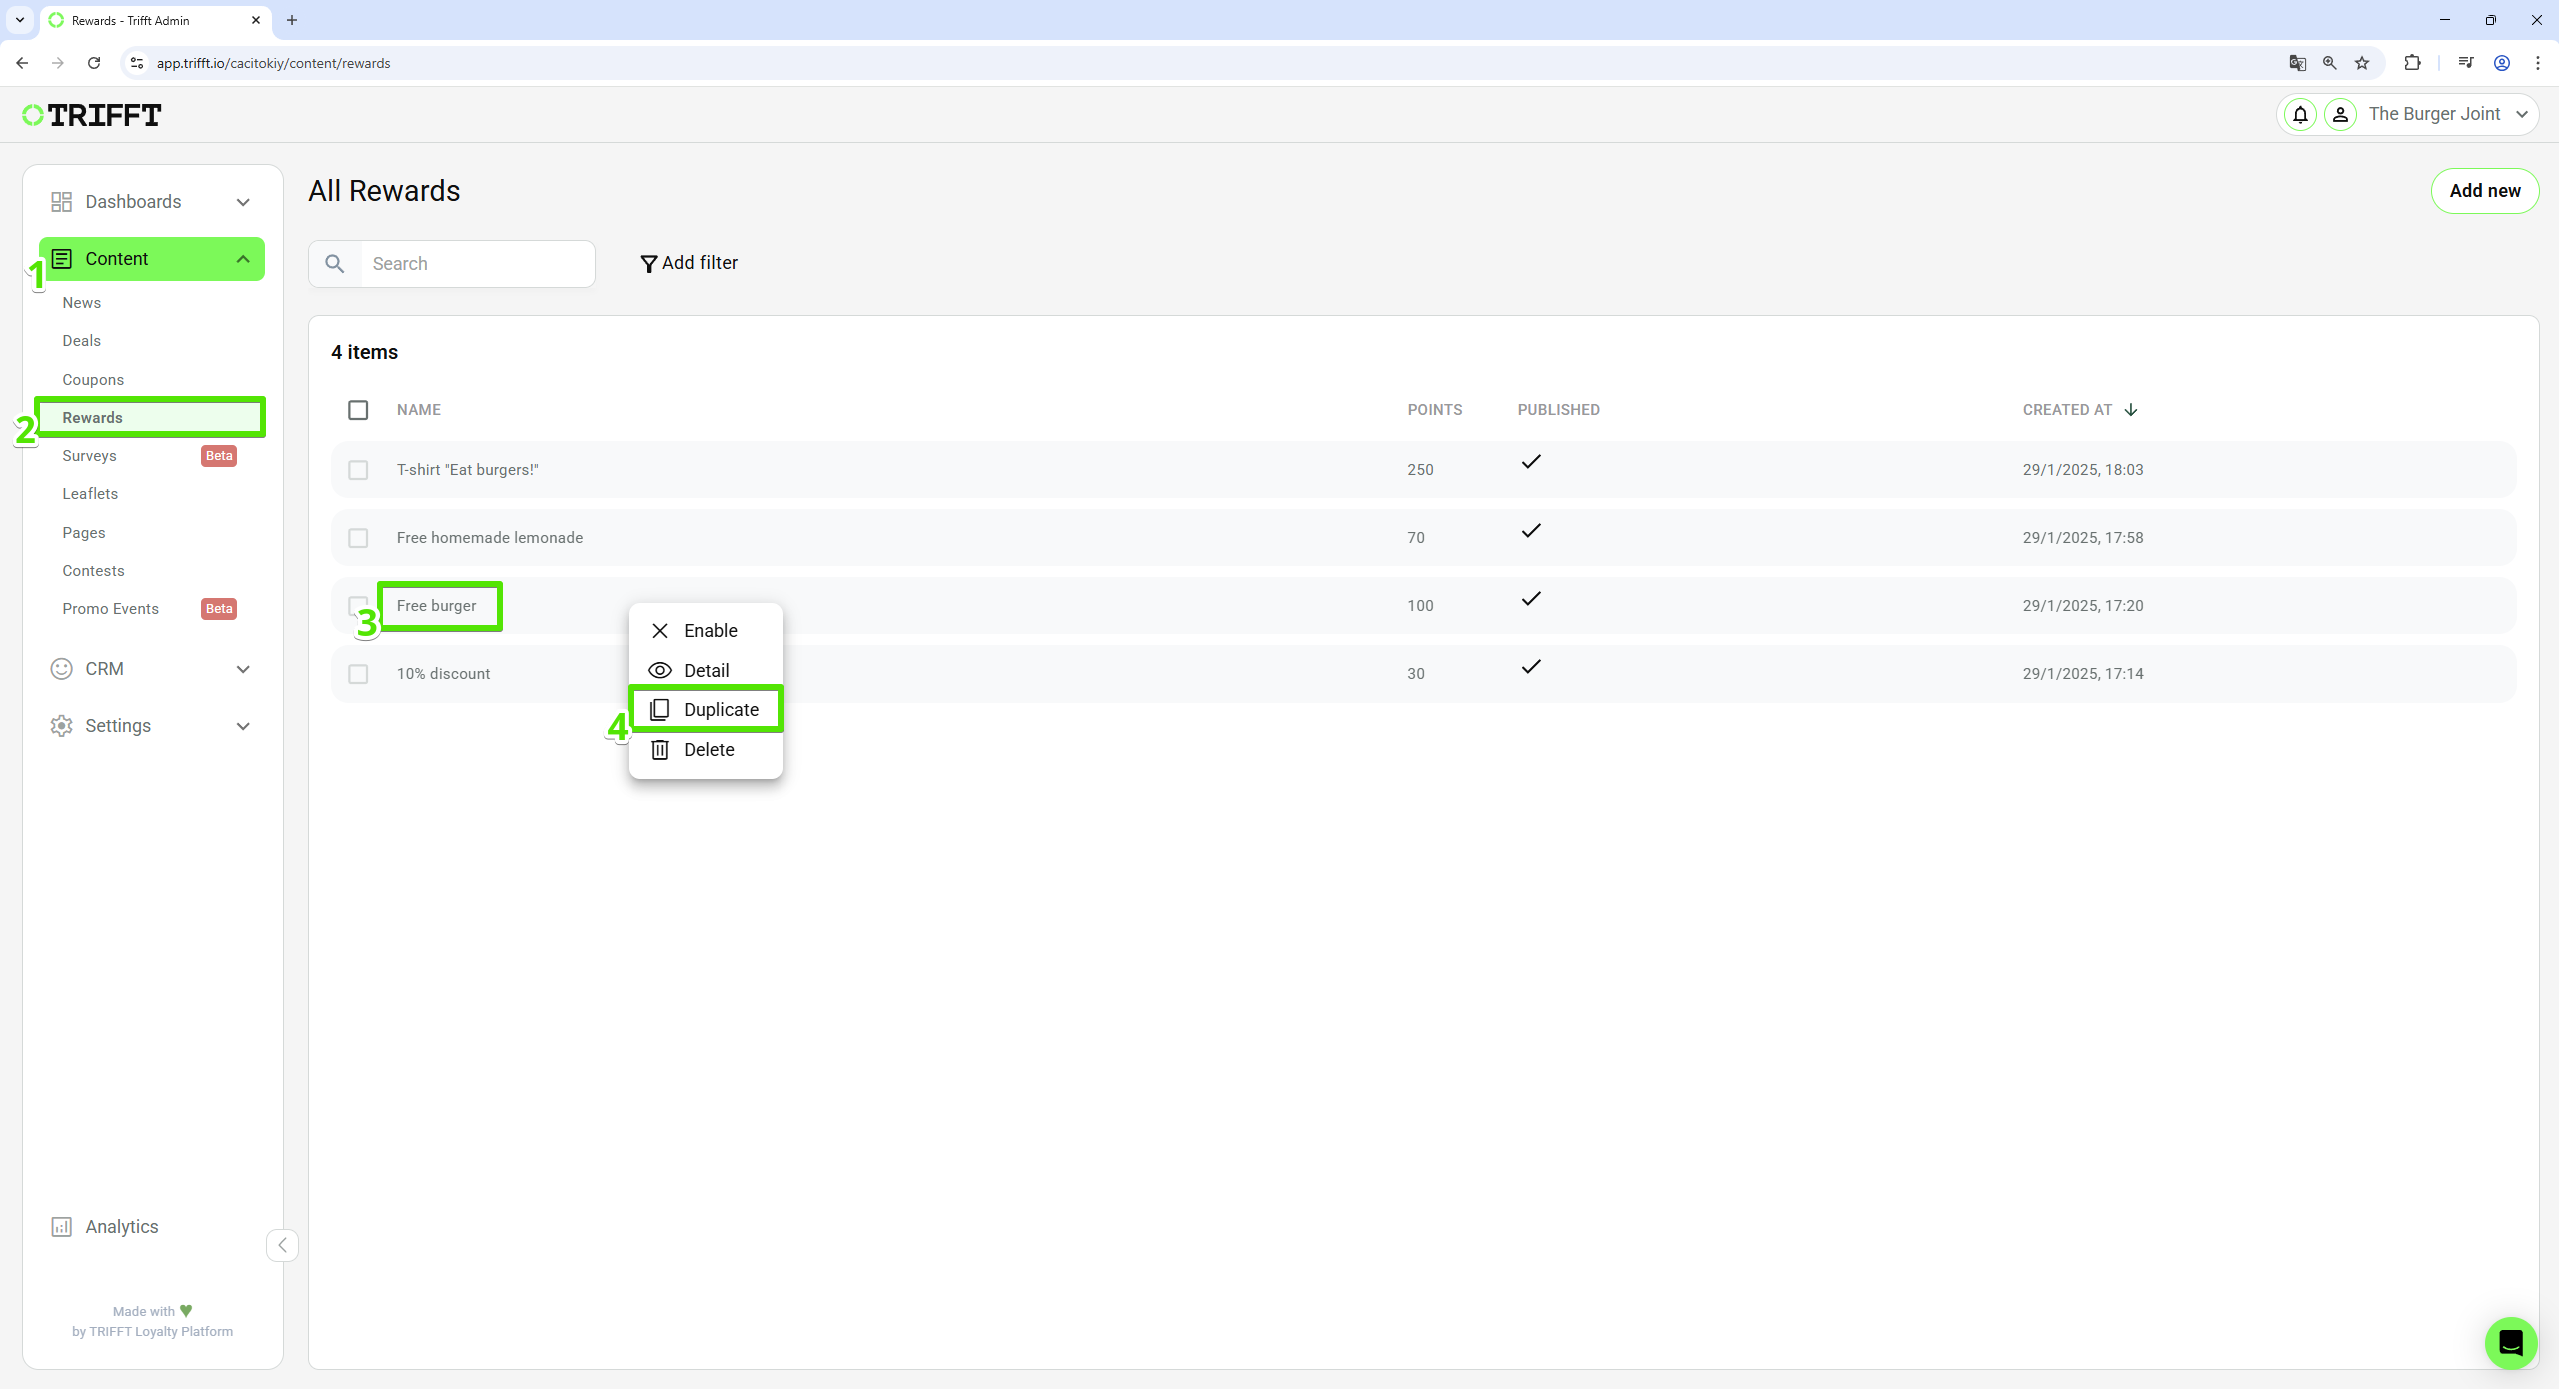Click the search magnifier icon
Image resolution: width=2559 pixels, height=1389 pixels.
[x=335, y=264]
